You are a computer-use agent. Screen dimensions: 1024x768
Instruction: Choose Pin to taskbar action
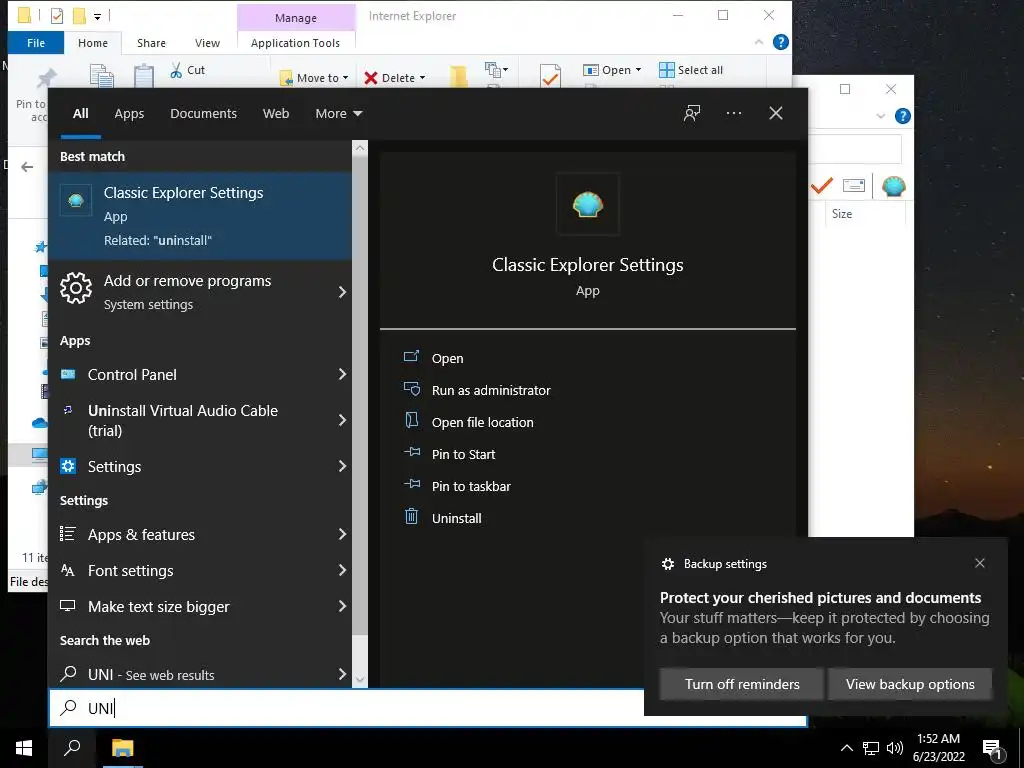[x=471, y=486]
